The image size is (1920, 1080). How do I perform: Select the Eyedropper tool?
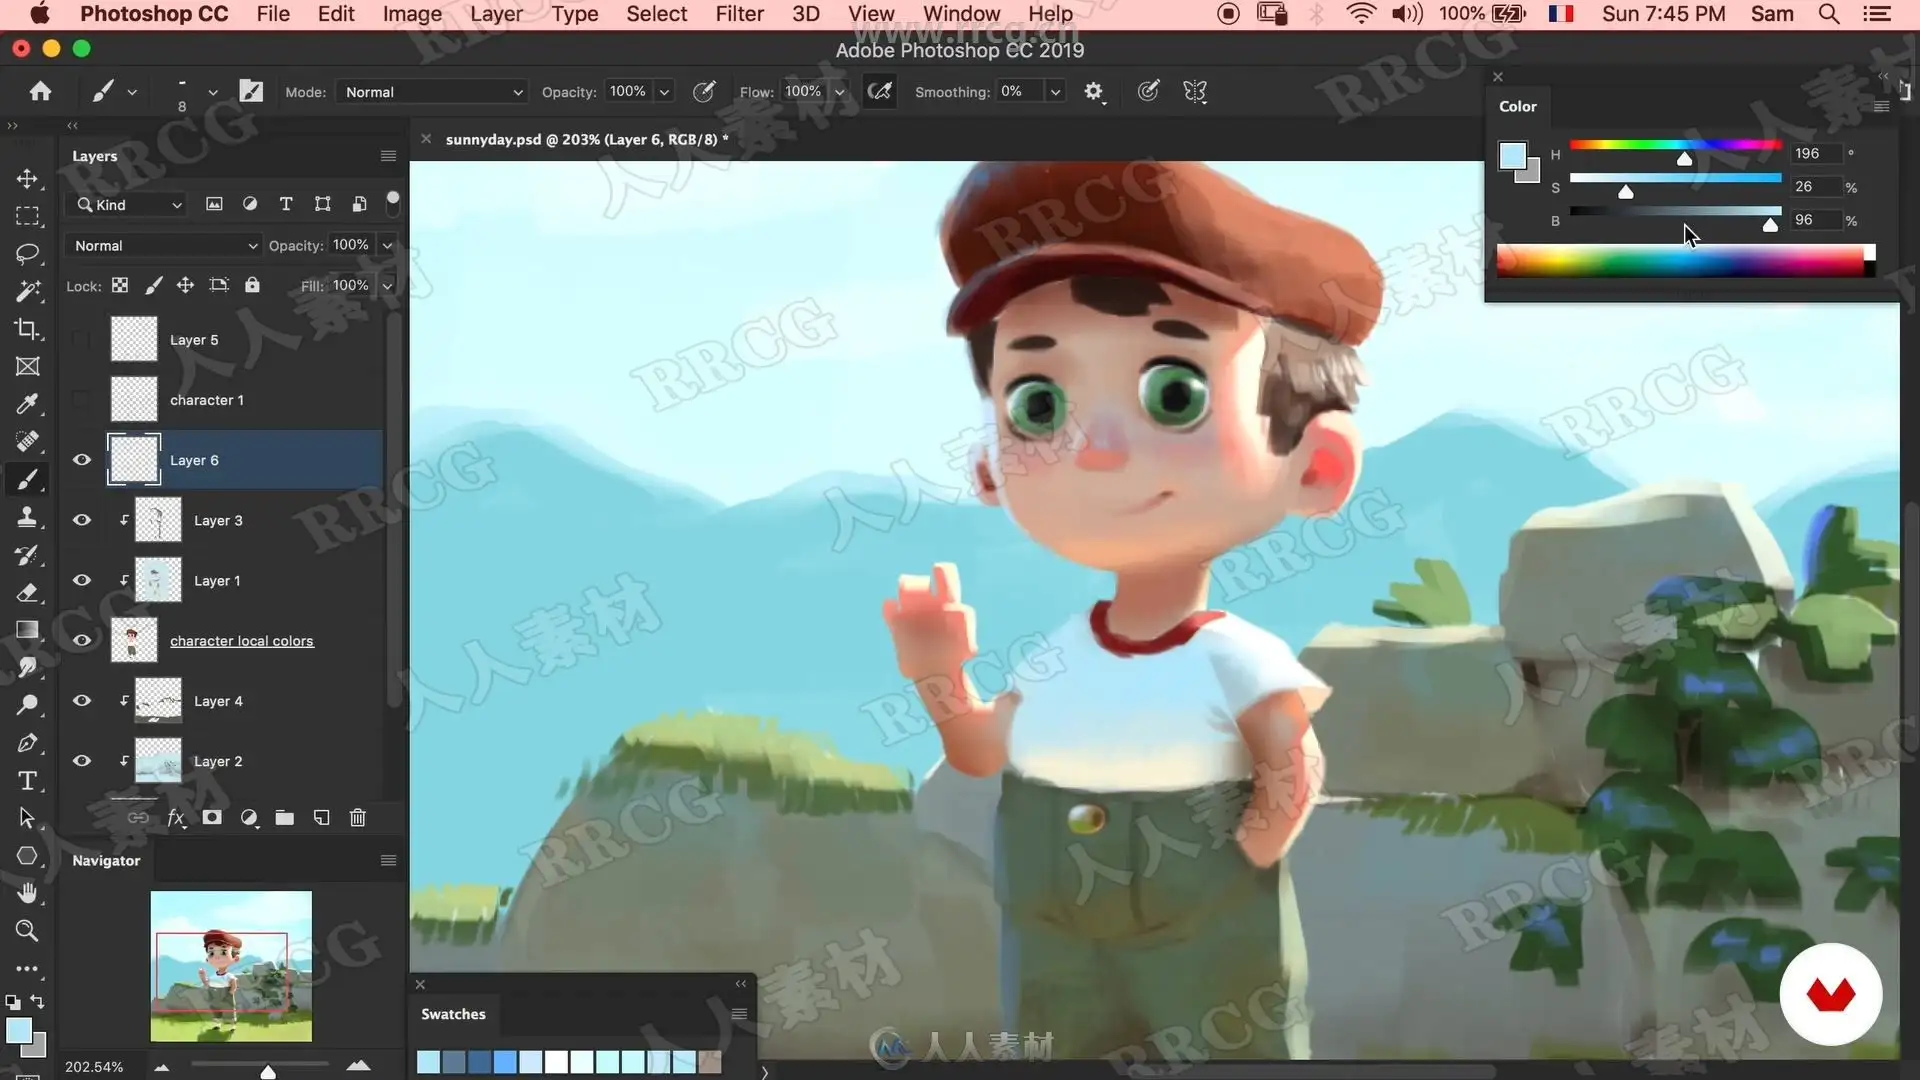(27, 404)
